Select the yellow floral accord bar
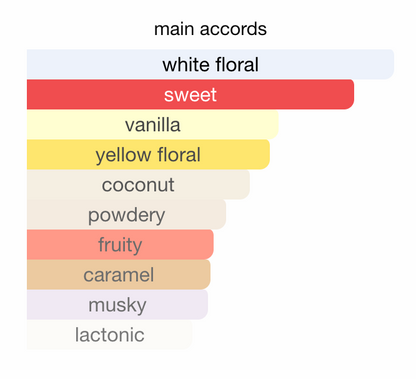 [148, 154]
